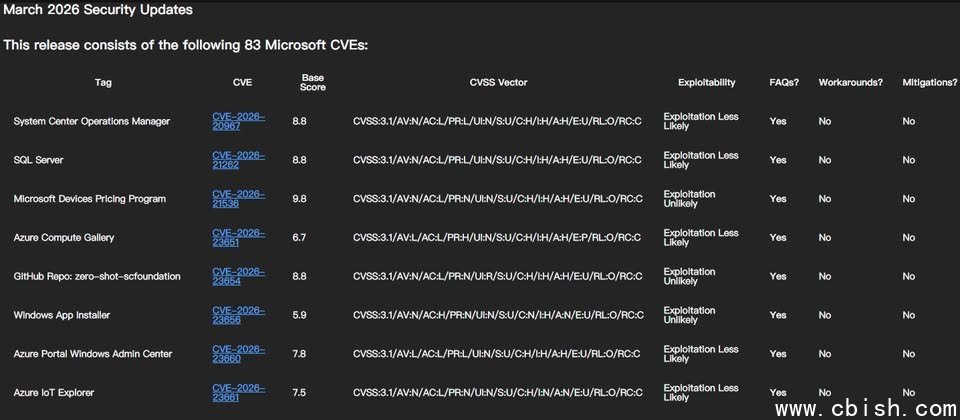Viewport: 960px width, 420px height.
Task: Open the CVE-2026-21262 SQL Server link
Action: pos(238,160)
